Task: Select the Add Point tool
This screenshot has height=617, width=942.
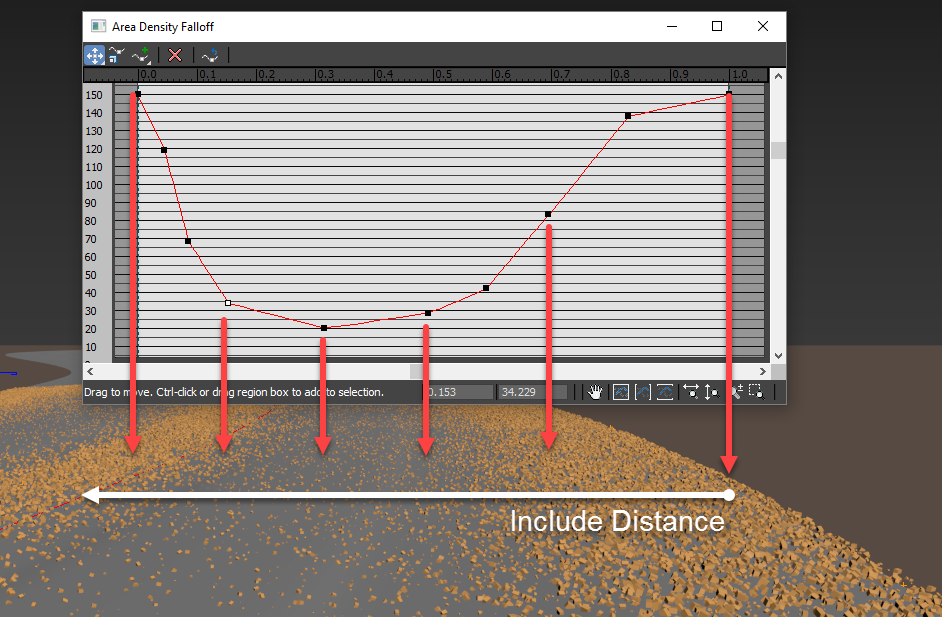Action: (140, 55)
